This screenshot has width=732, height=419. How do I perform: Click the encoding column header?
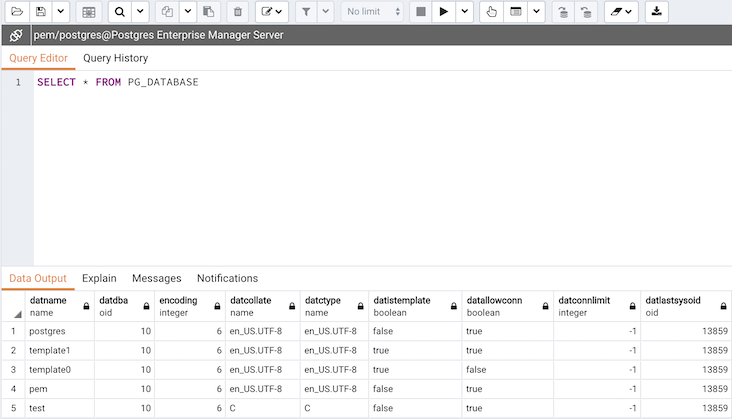(190, 307)
